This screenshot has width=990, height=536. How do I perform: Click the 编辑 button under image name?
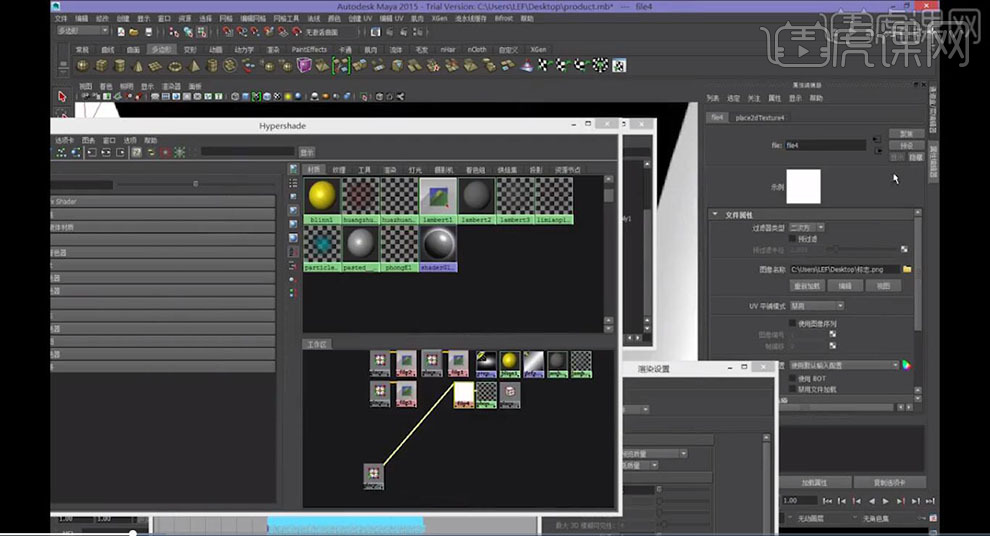(x=845, y=286)
